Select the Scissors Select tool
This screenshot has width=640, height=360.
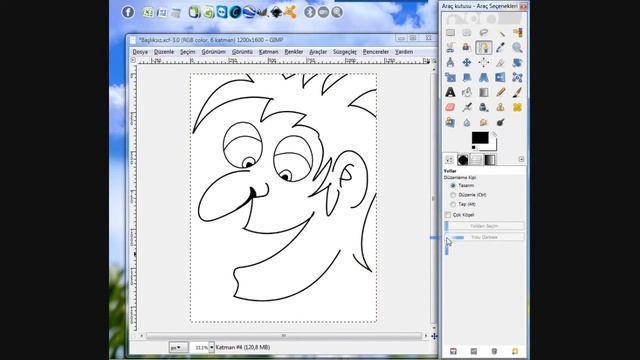450,48
